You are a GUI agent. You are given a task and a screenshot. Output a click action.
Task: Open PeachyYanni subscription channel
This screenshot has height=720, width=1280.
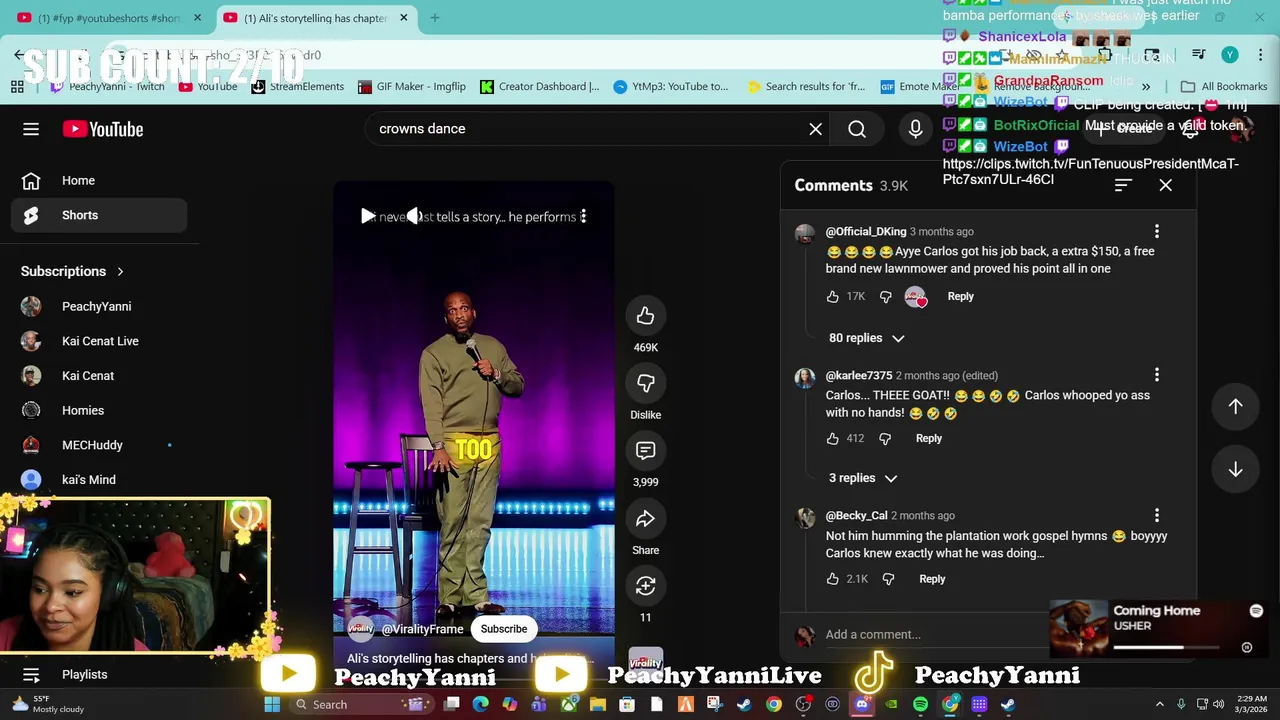pyautogui.click(x=99, y=306)
